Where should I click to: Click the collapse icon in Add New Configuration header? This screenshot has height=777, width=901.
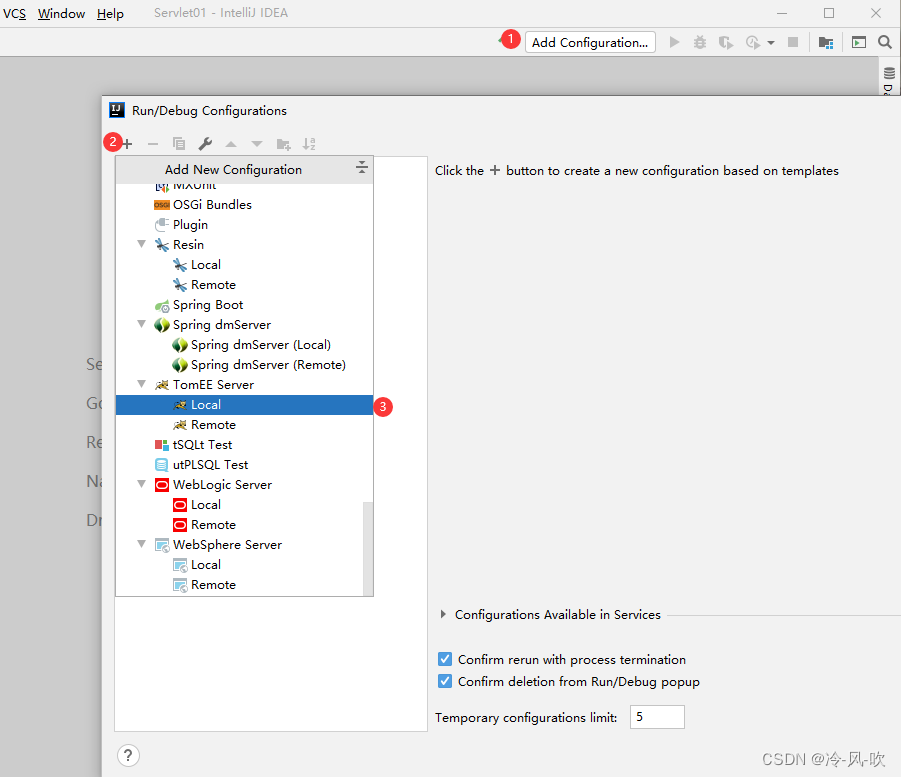(361, 167)
